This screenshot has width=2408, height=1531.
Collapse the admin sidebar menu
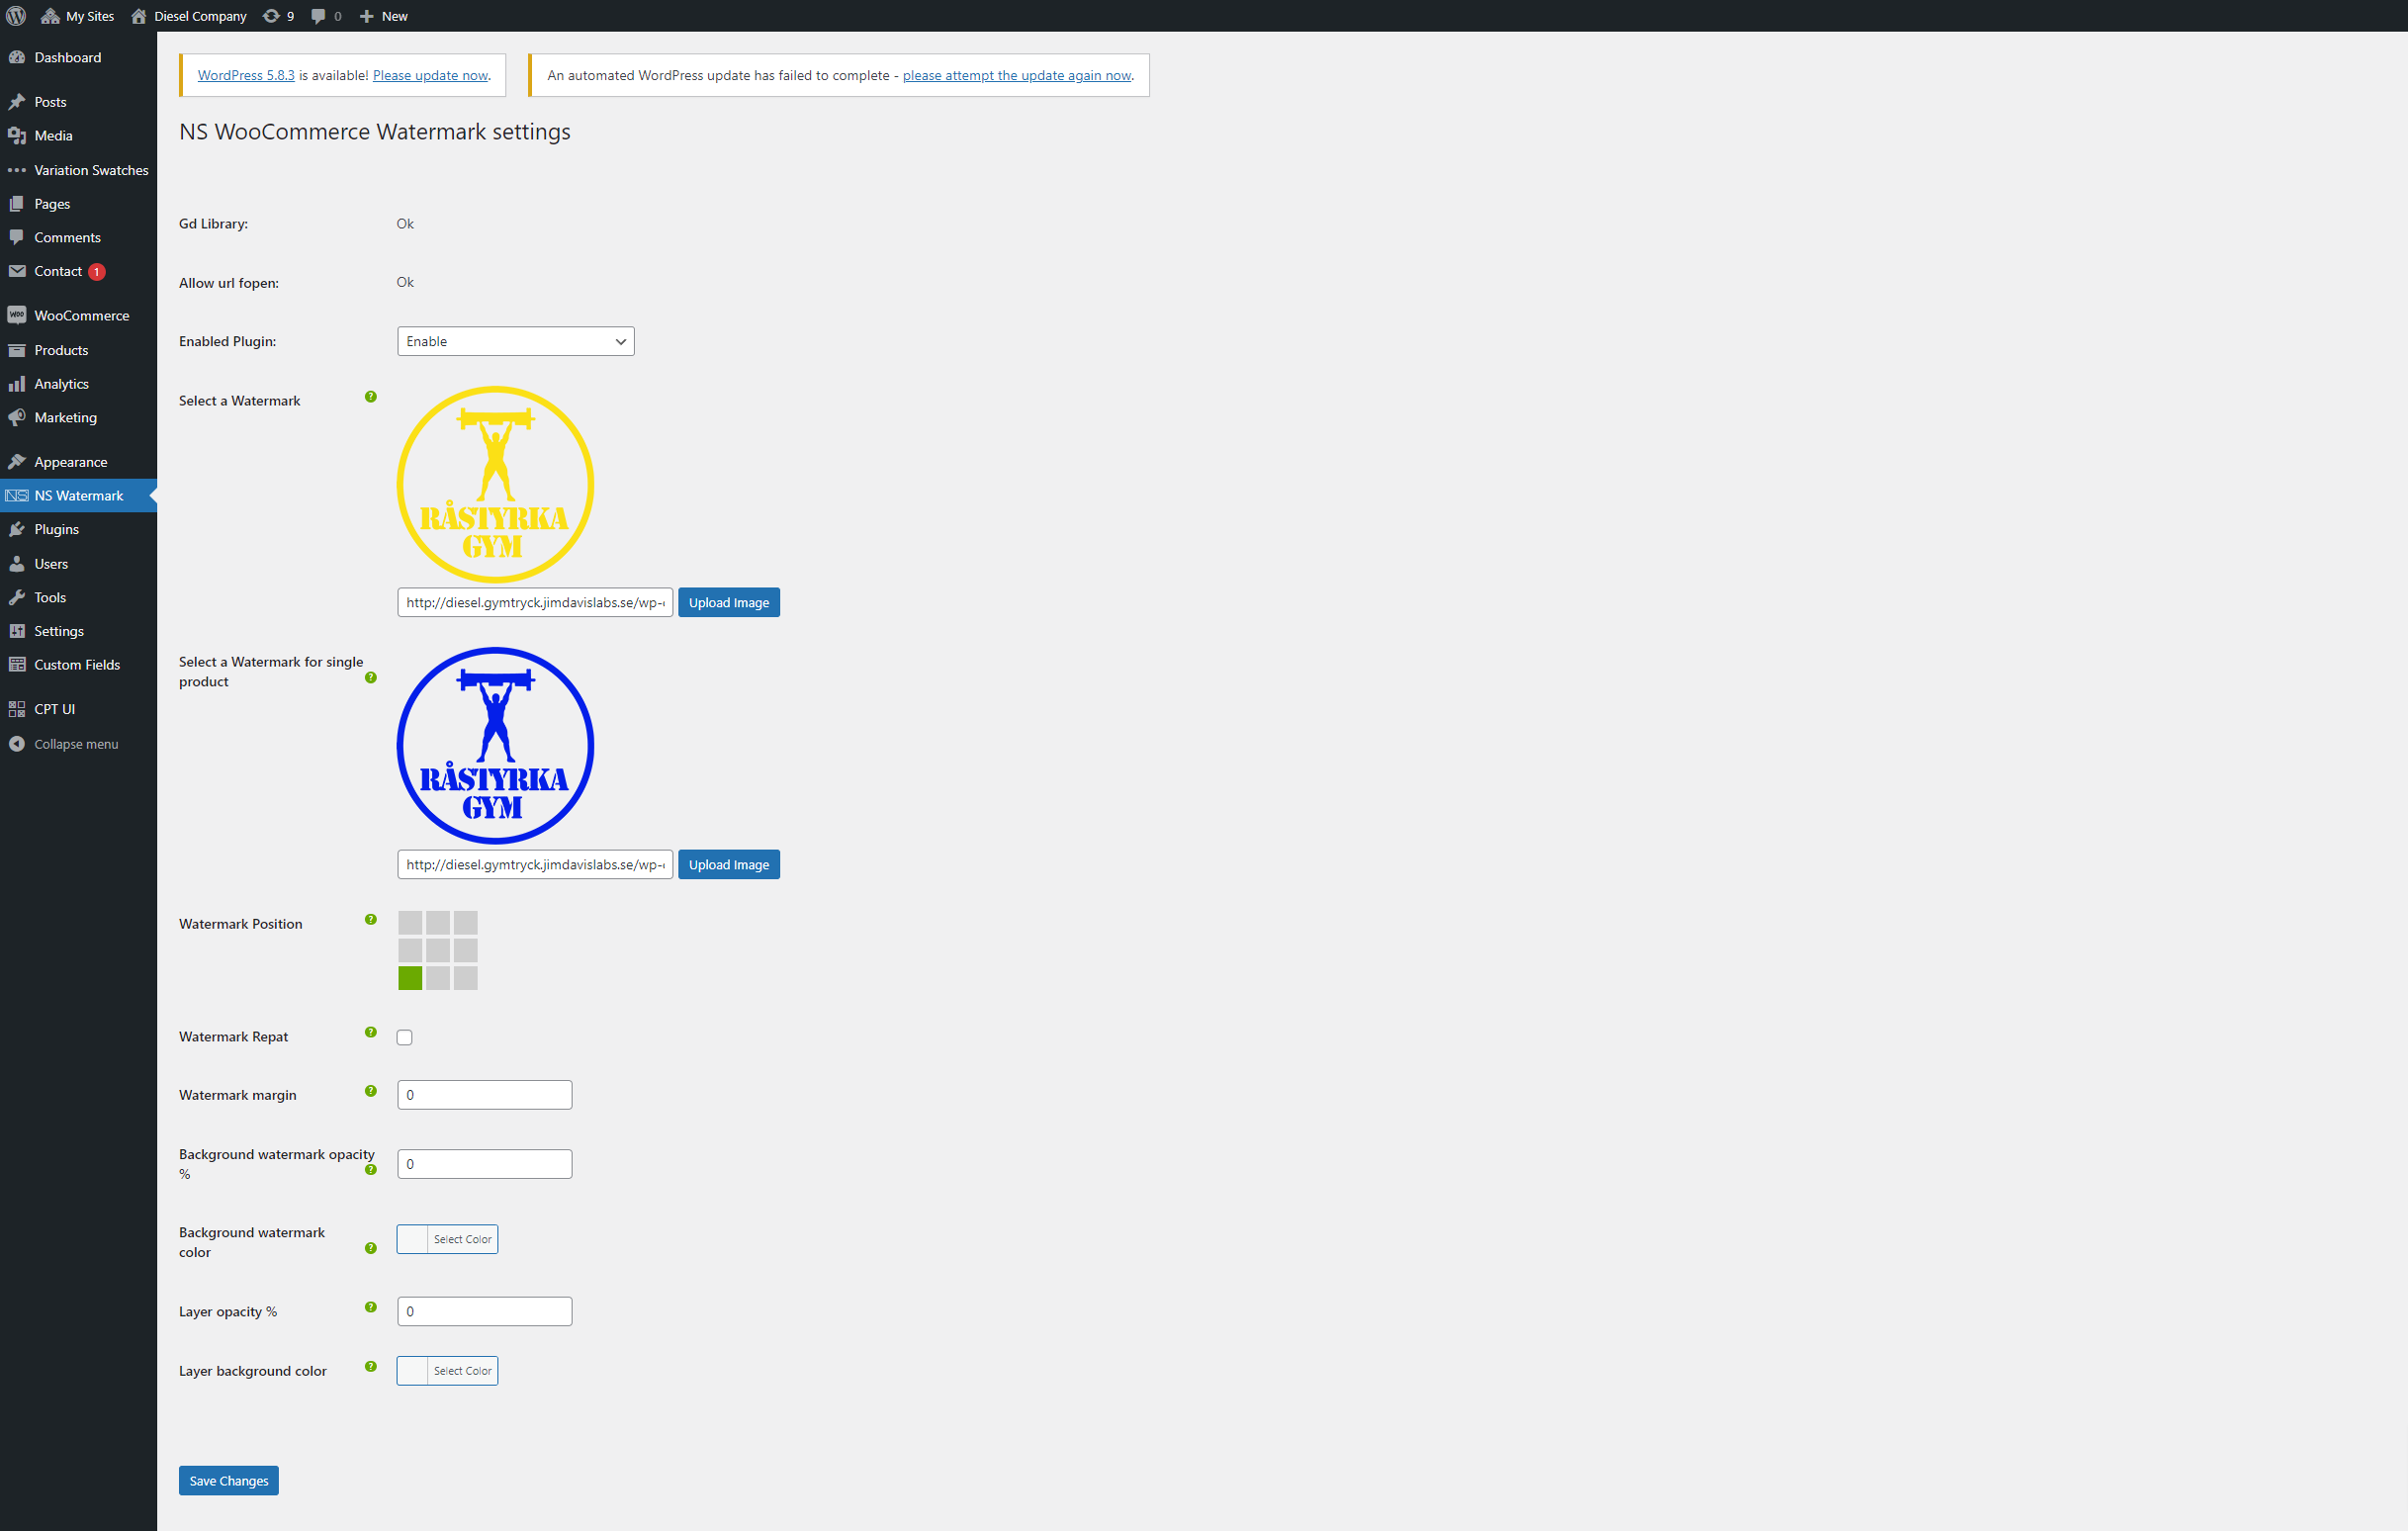coord(64,744)
